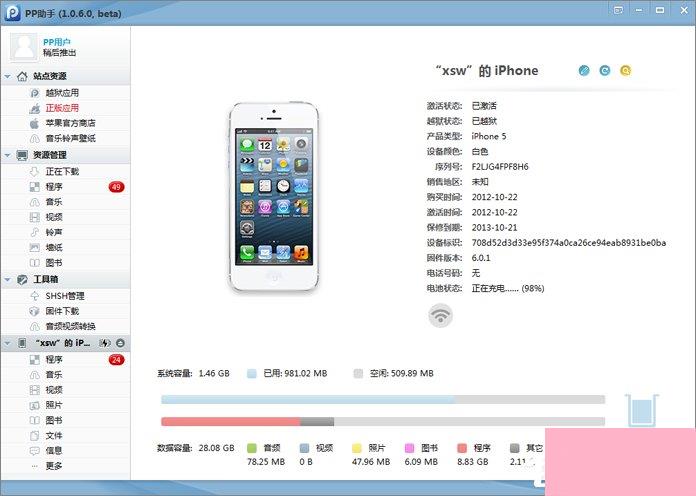The width and height of the screenshot is (696, 496).
Task: Click product type iPhone 5 value
Action: [489, 136]
